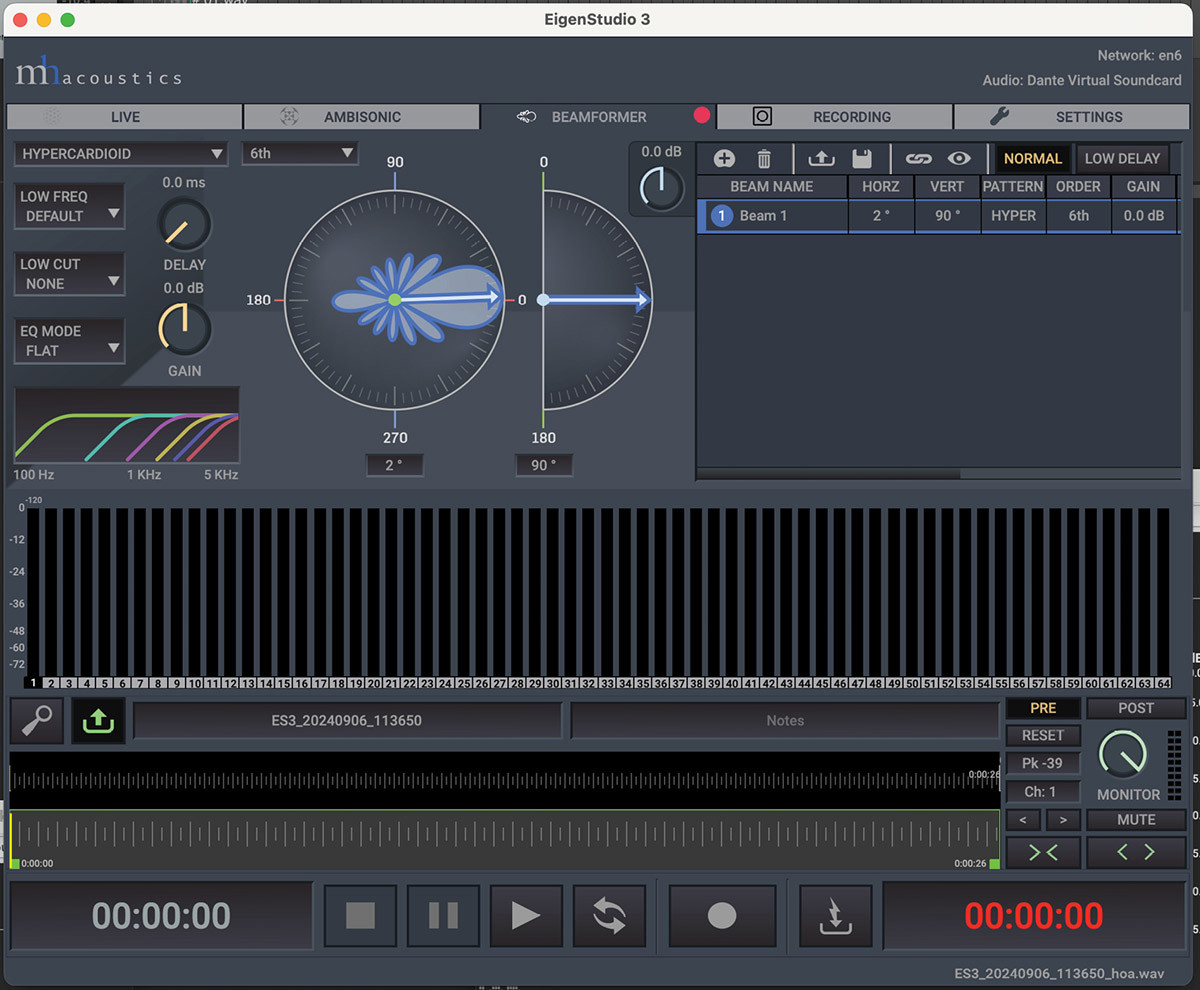
Task: Open the SETTINGS tab
Action: pyautogui.click(x=1072, y=117)
